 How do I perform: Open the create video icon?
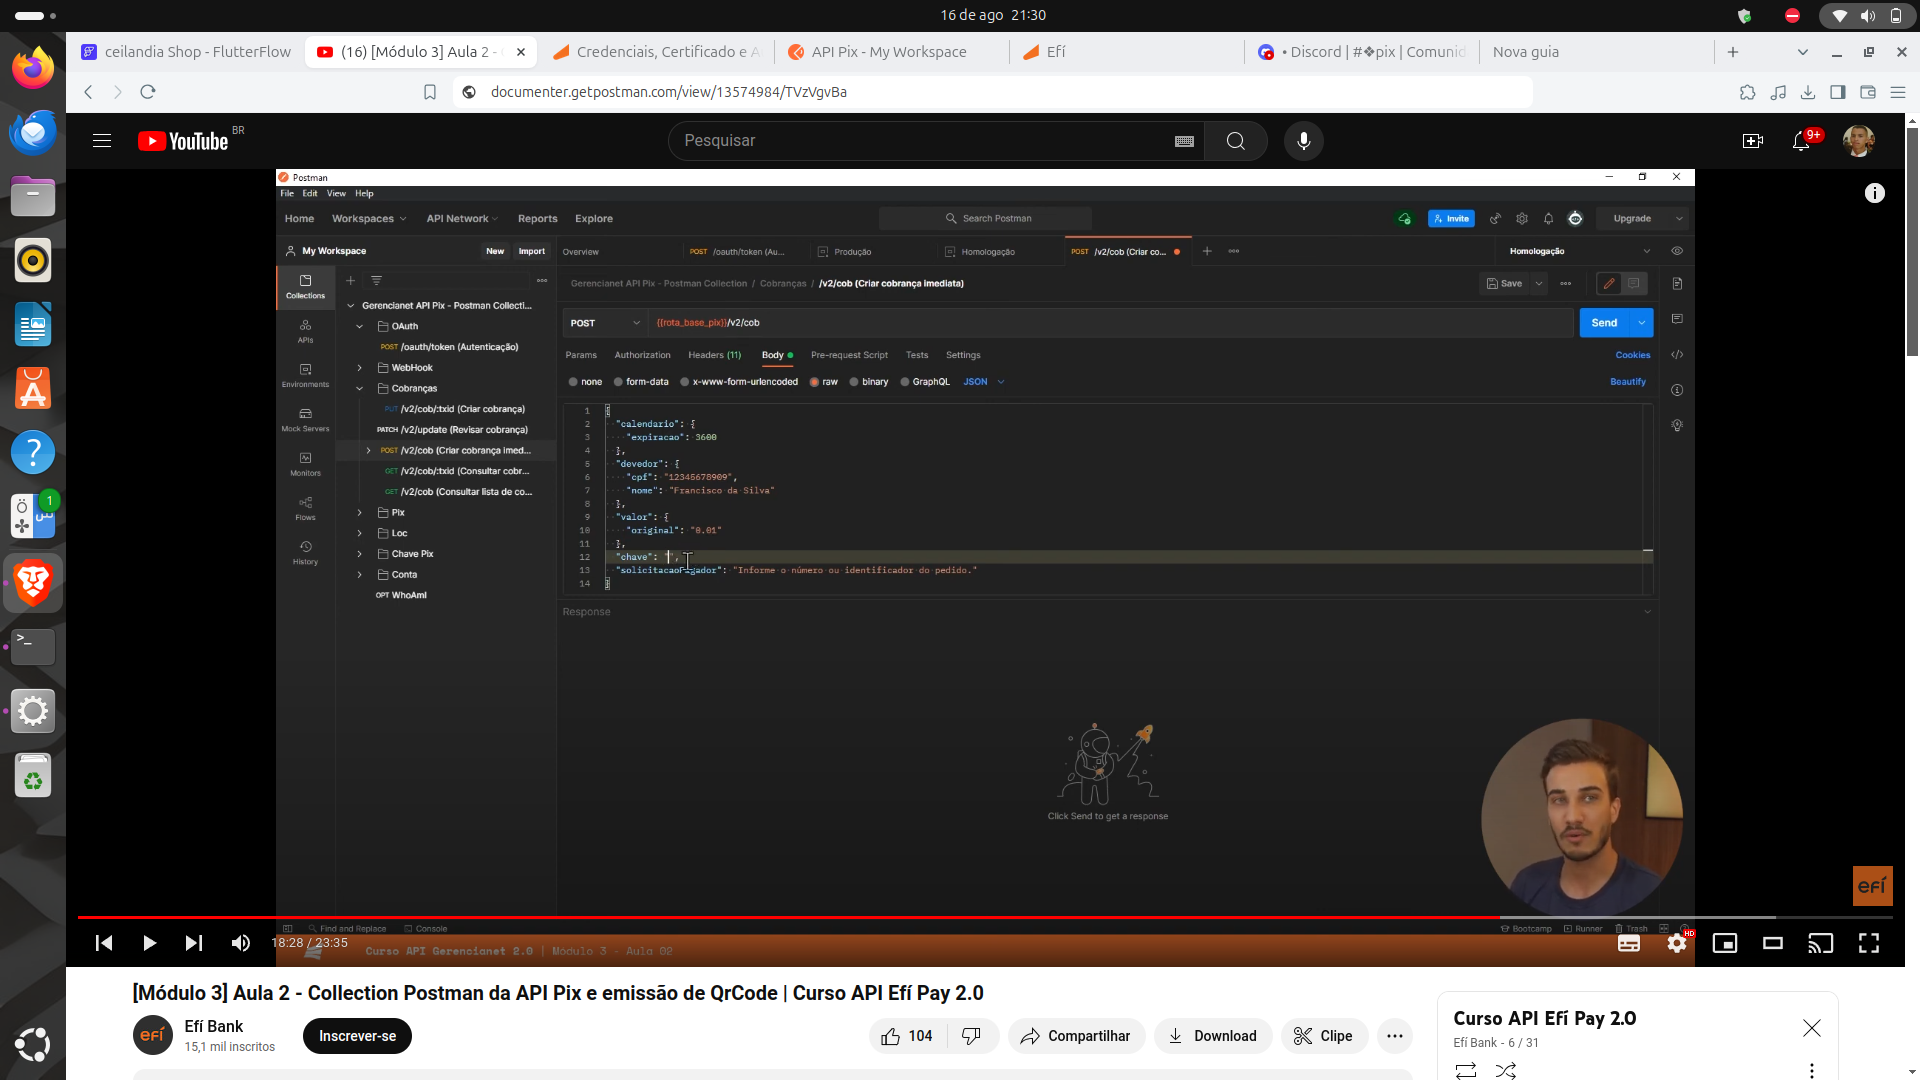pos(1753,141)
